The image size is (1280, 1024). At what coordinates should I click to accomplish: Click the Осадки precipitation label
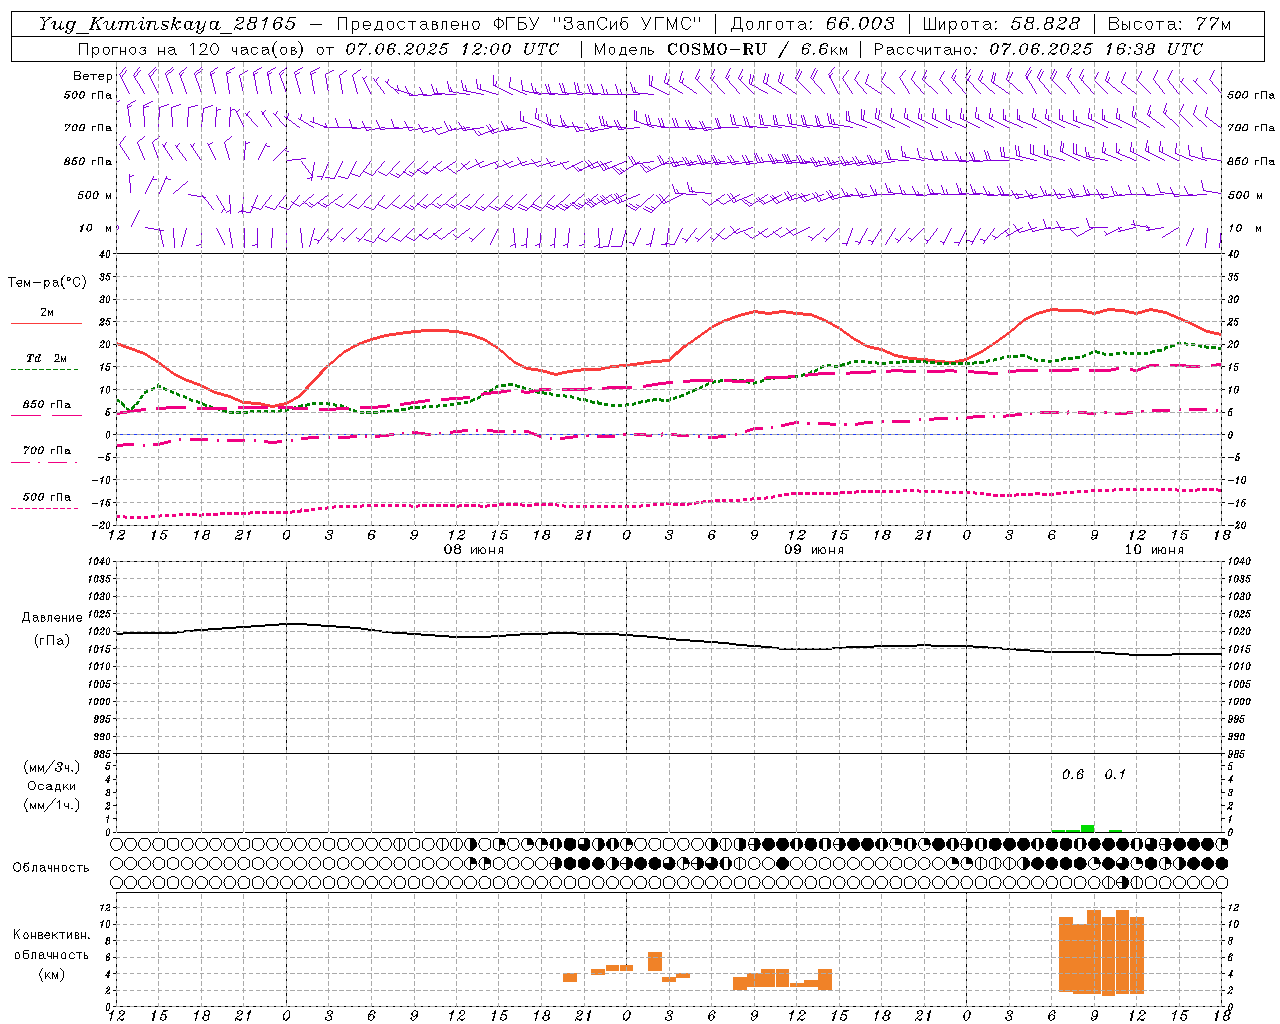coord(51,786)
